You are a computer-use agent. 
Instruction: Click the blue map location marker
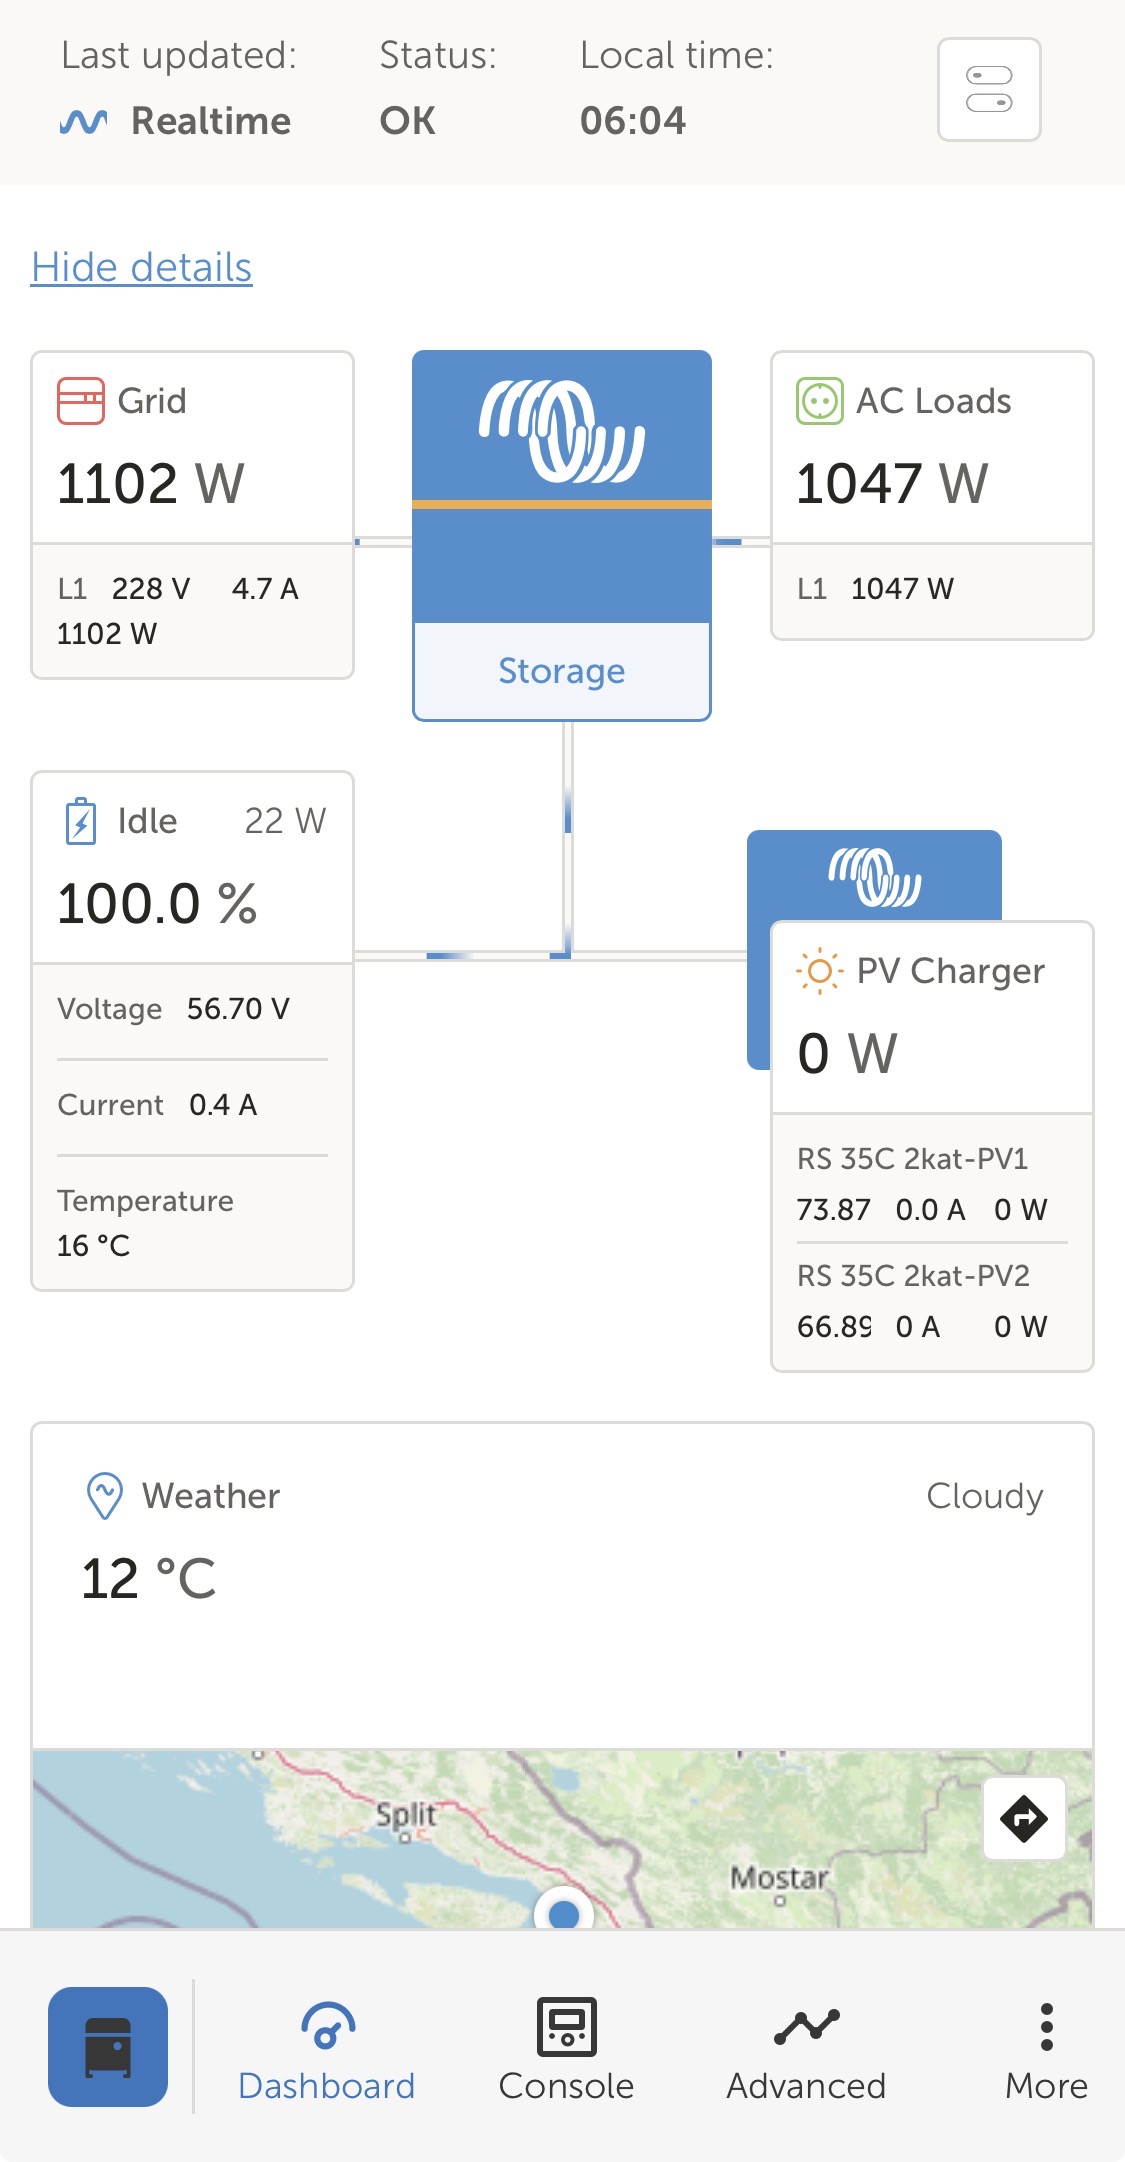tap(564, 1913)
